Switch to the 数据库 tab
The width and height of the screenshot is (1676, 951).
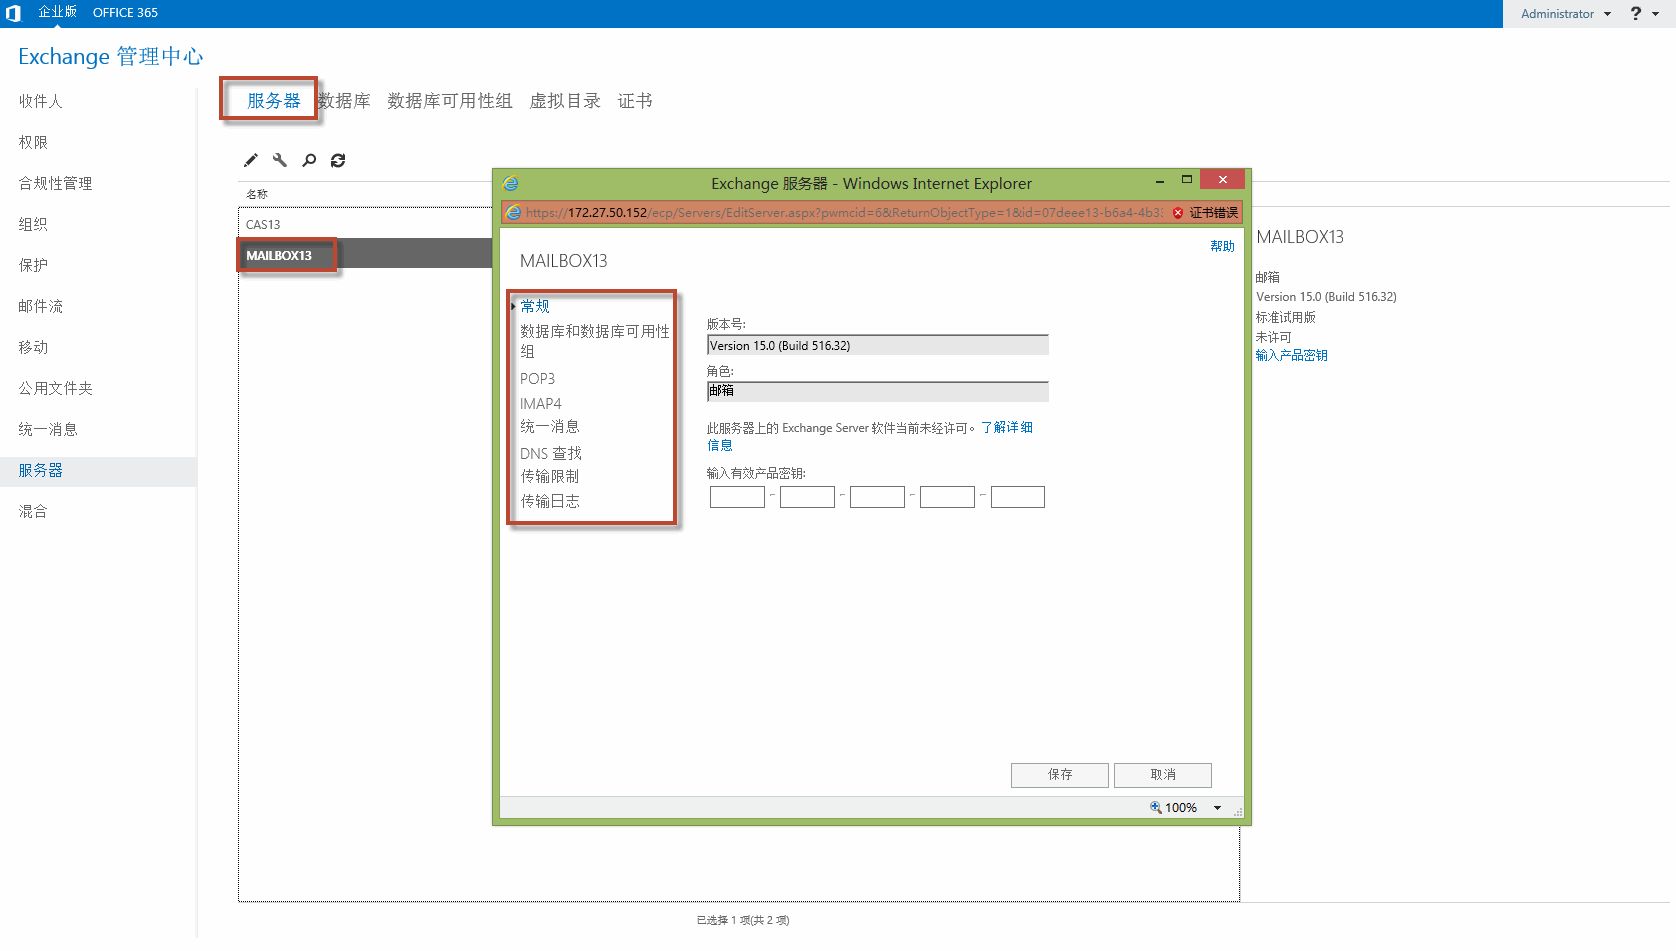click(x=344, y=101)
